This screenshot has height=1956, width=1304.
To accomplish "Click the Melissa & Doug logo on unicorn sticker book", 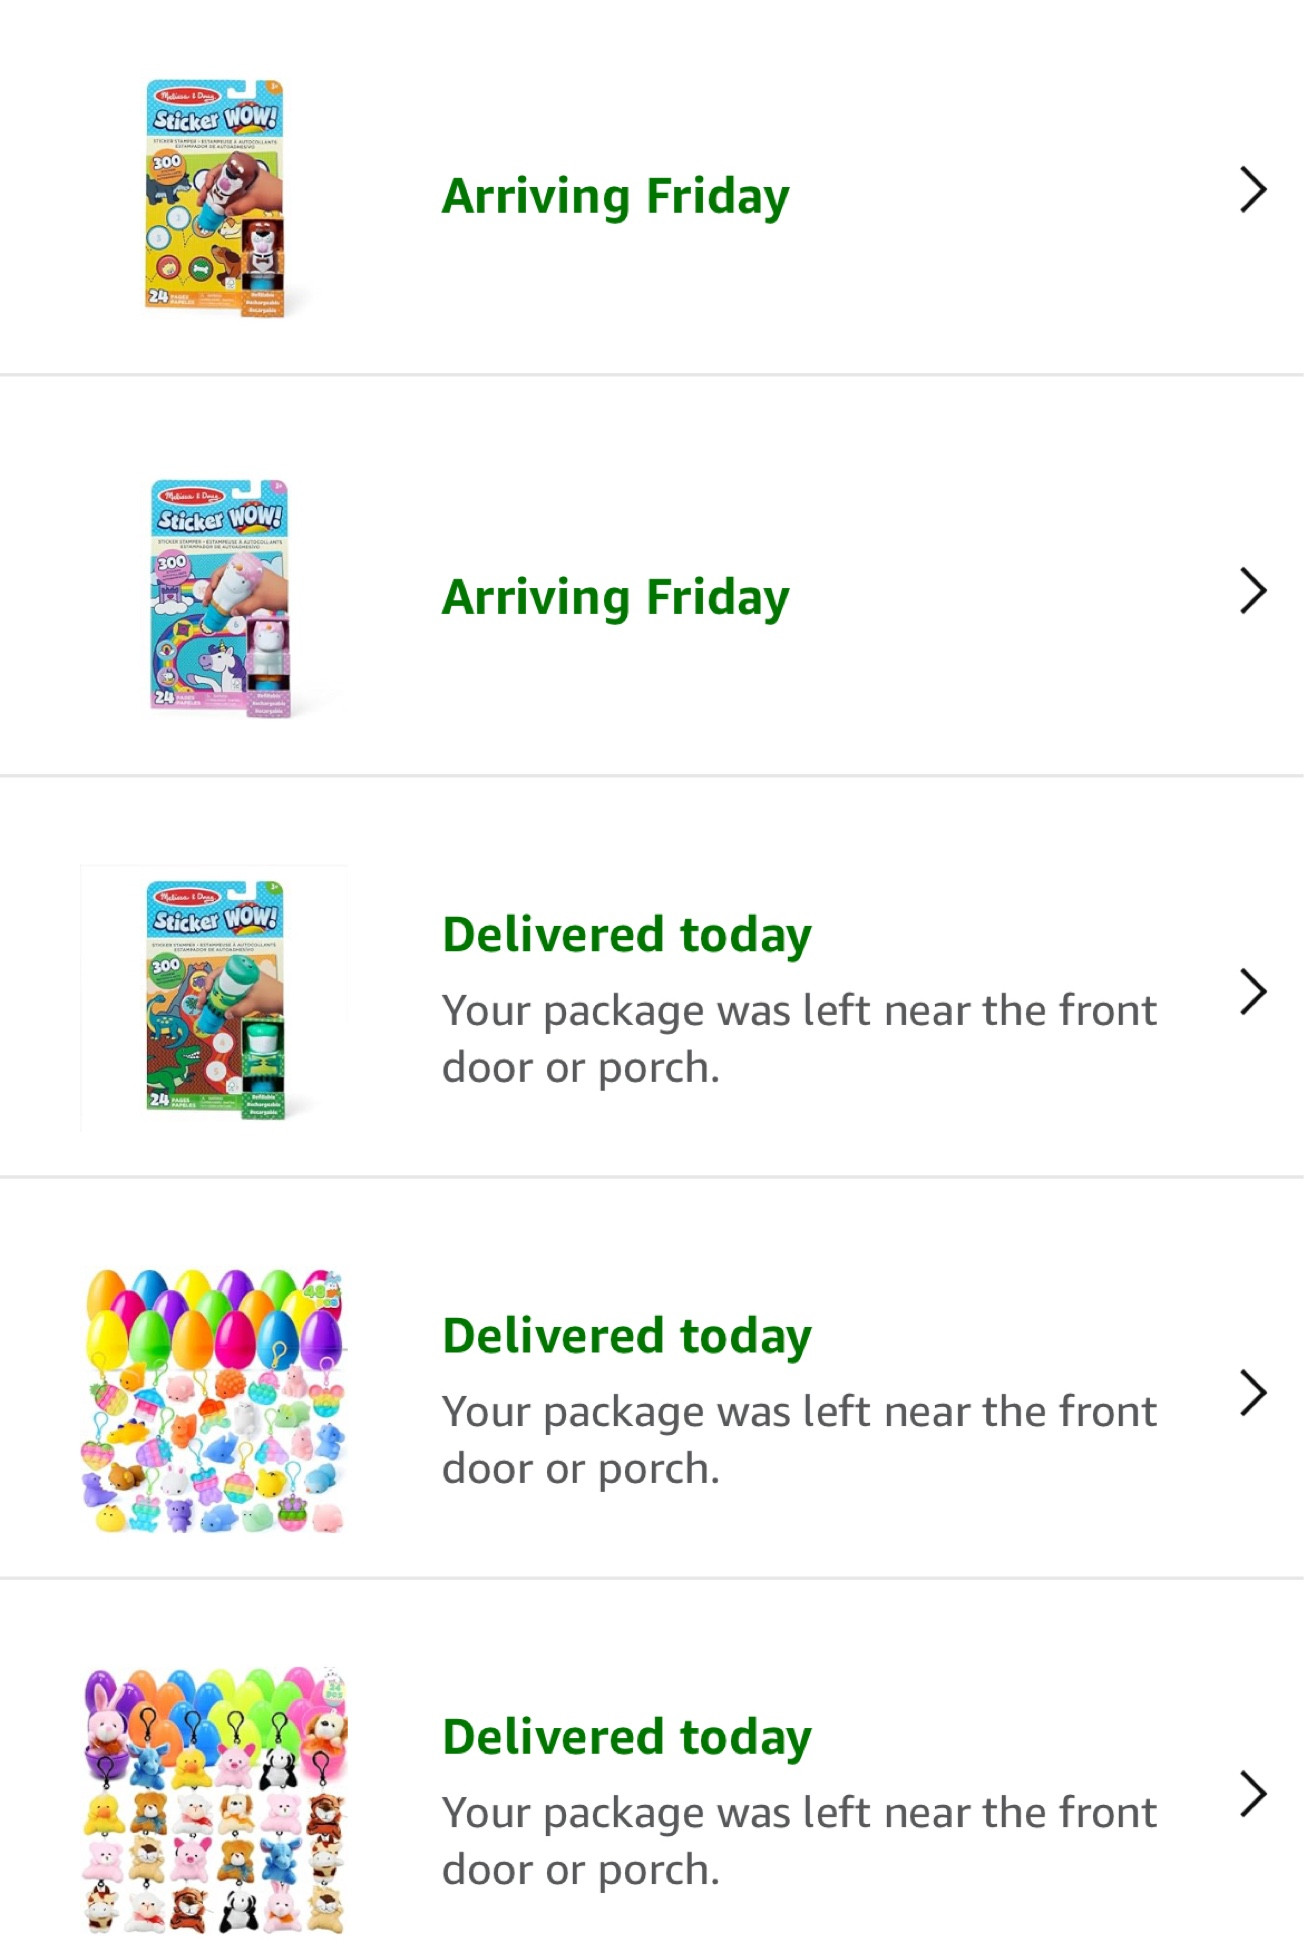I will (193, 496).
